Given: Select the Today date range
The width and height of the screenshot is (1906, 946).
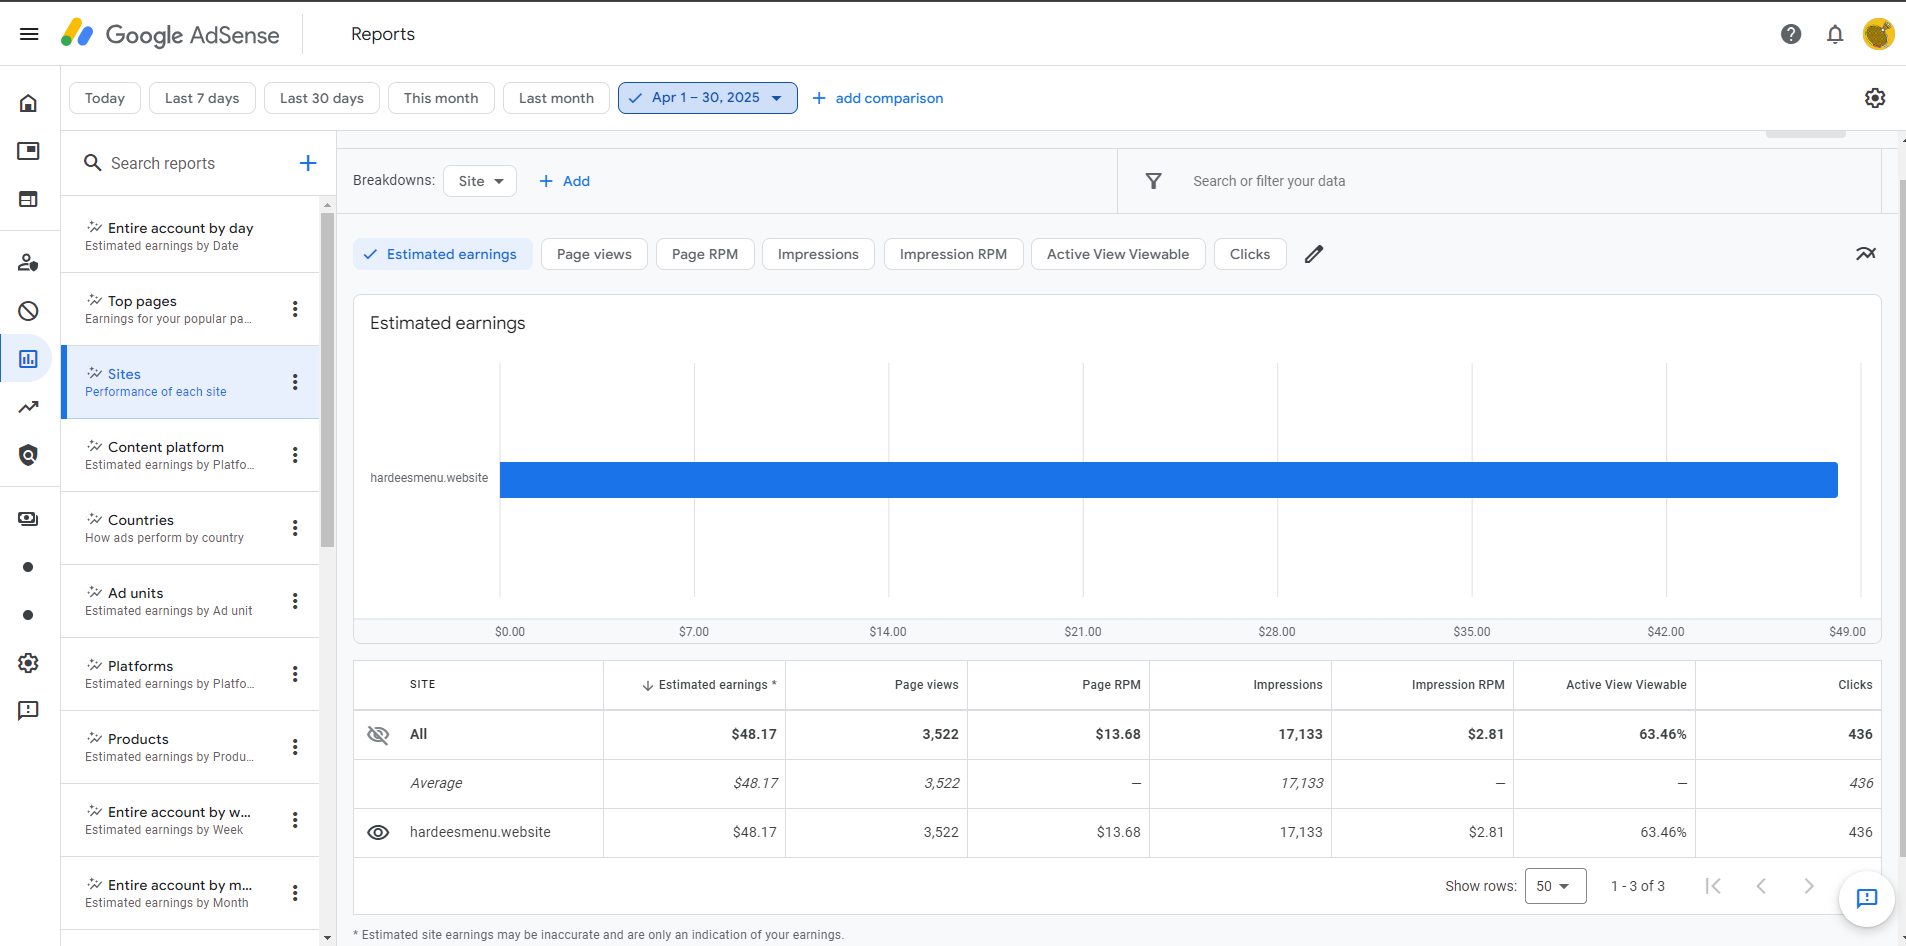Looking at the screenshot, I should [105, 98].
